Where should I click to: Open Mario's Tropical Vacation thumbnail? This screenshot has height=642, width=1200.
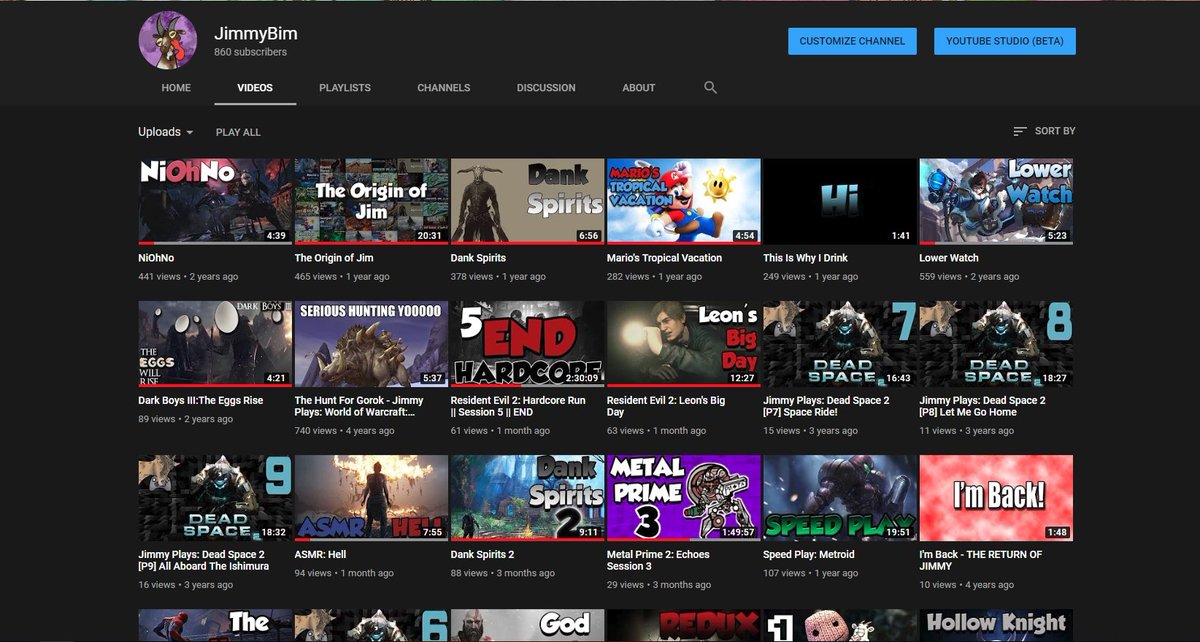click(x=683, y=202)
